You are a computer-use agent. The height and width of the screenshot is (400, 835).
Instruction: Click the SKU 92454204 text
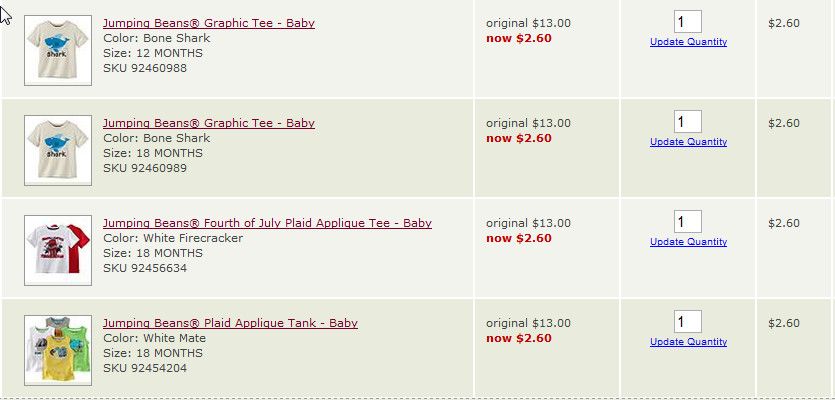point(144,368)
